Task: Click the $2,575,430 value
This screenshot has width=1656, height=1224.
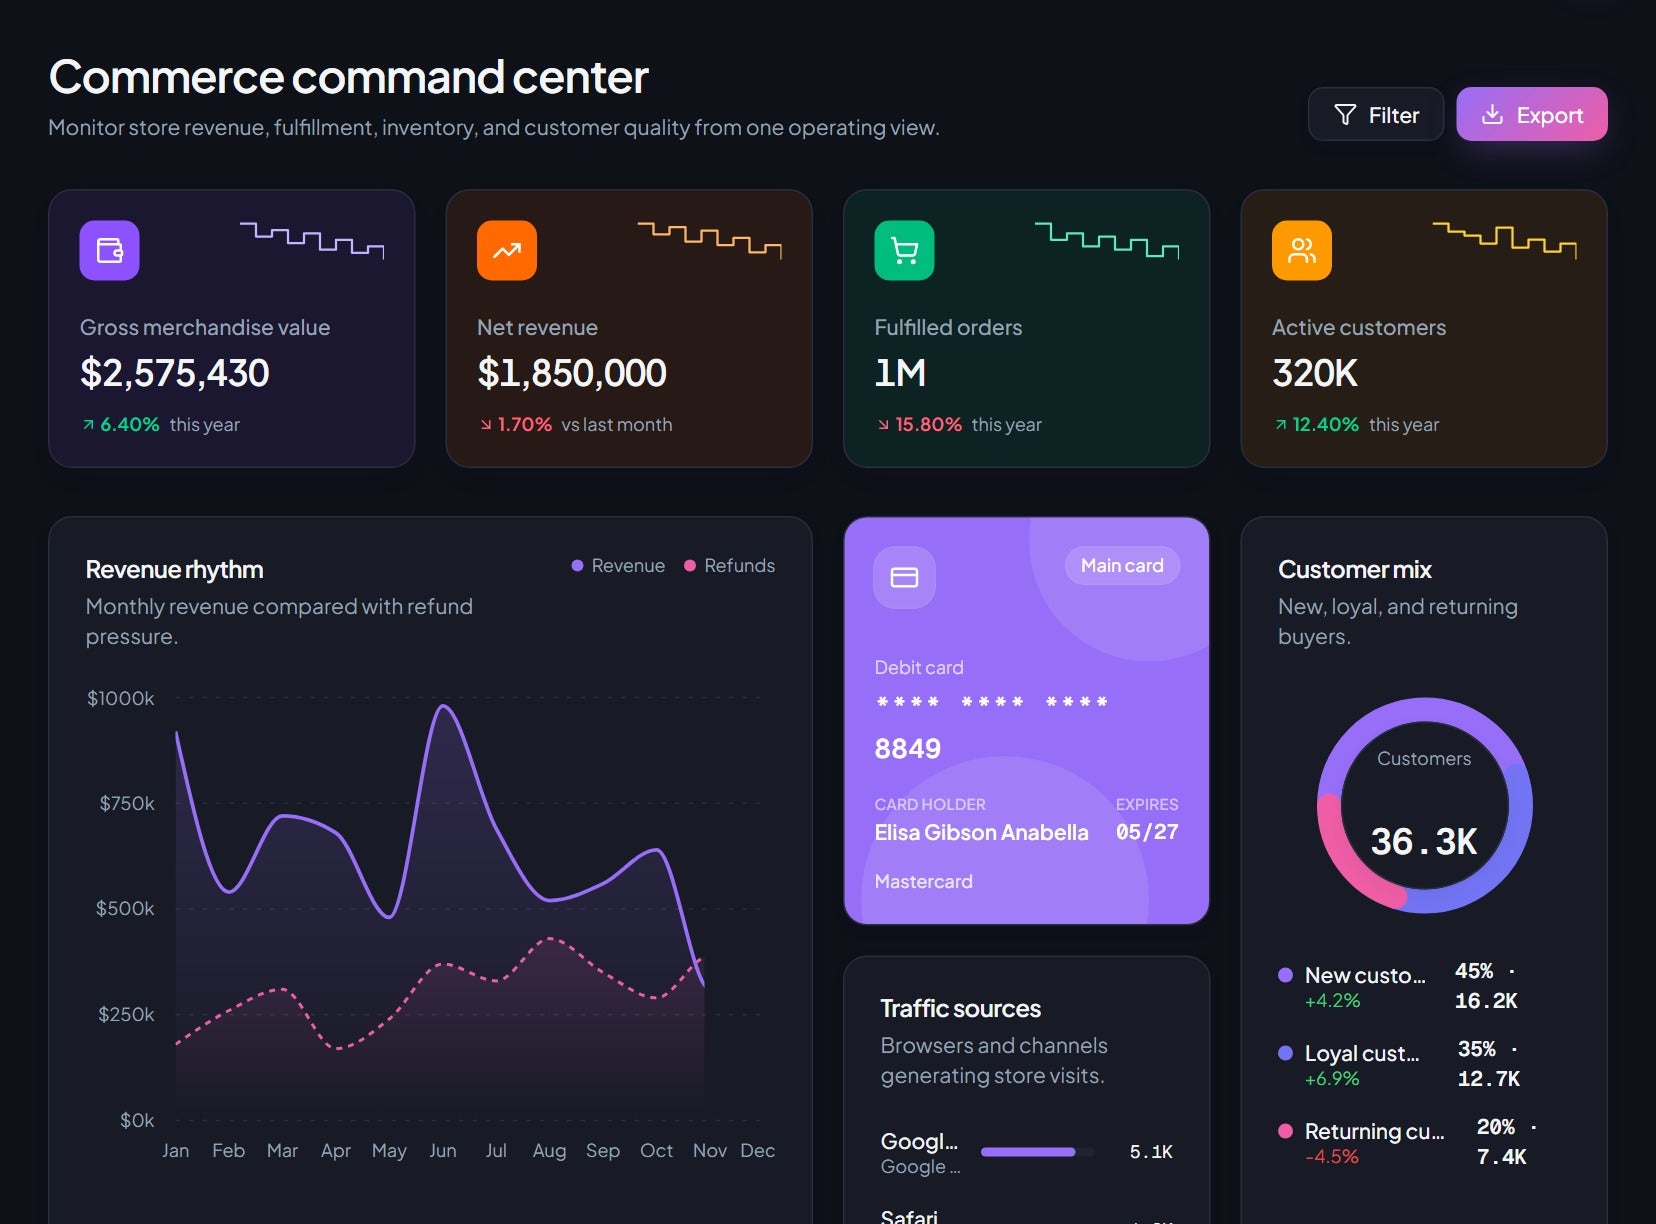Action: [175, 374]
